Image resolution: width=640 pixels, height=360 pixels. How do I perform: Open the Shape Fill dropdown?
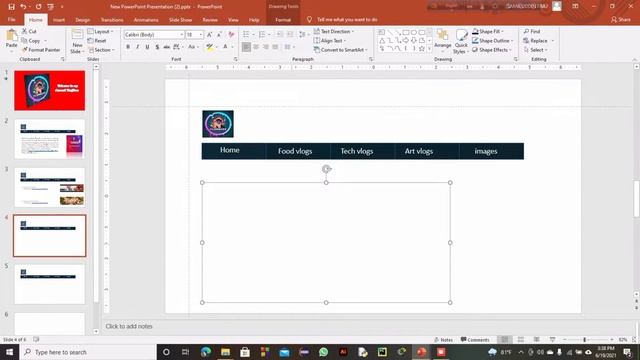(488, 31)
